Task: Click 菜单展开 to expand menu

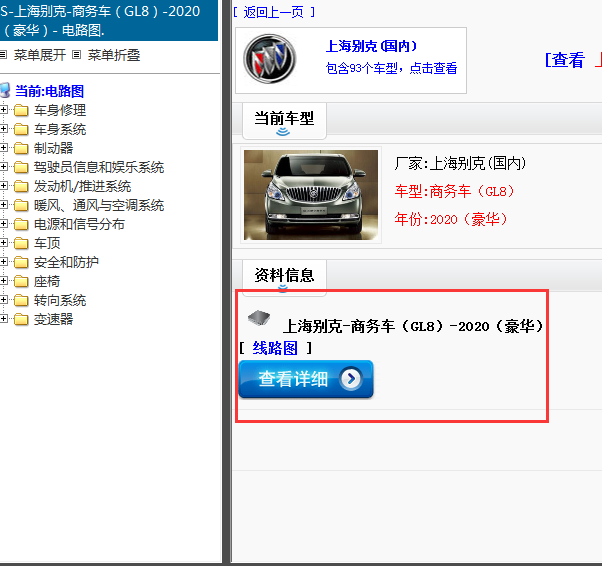Action: 40,55
